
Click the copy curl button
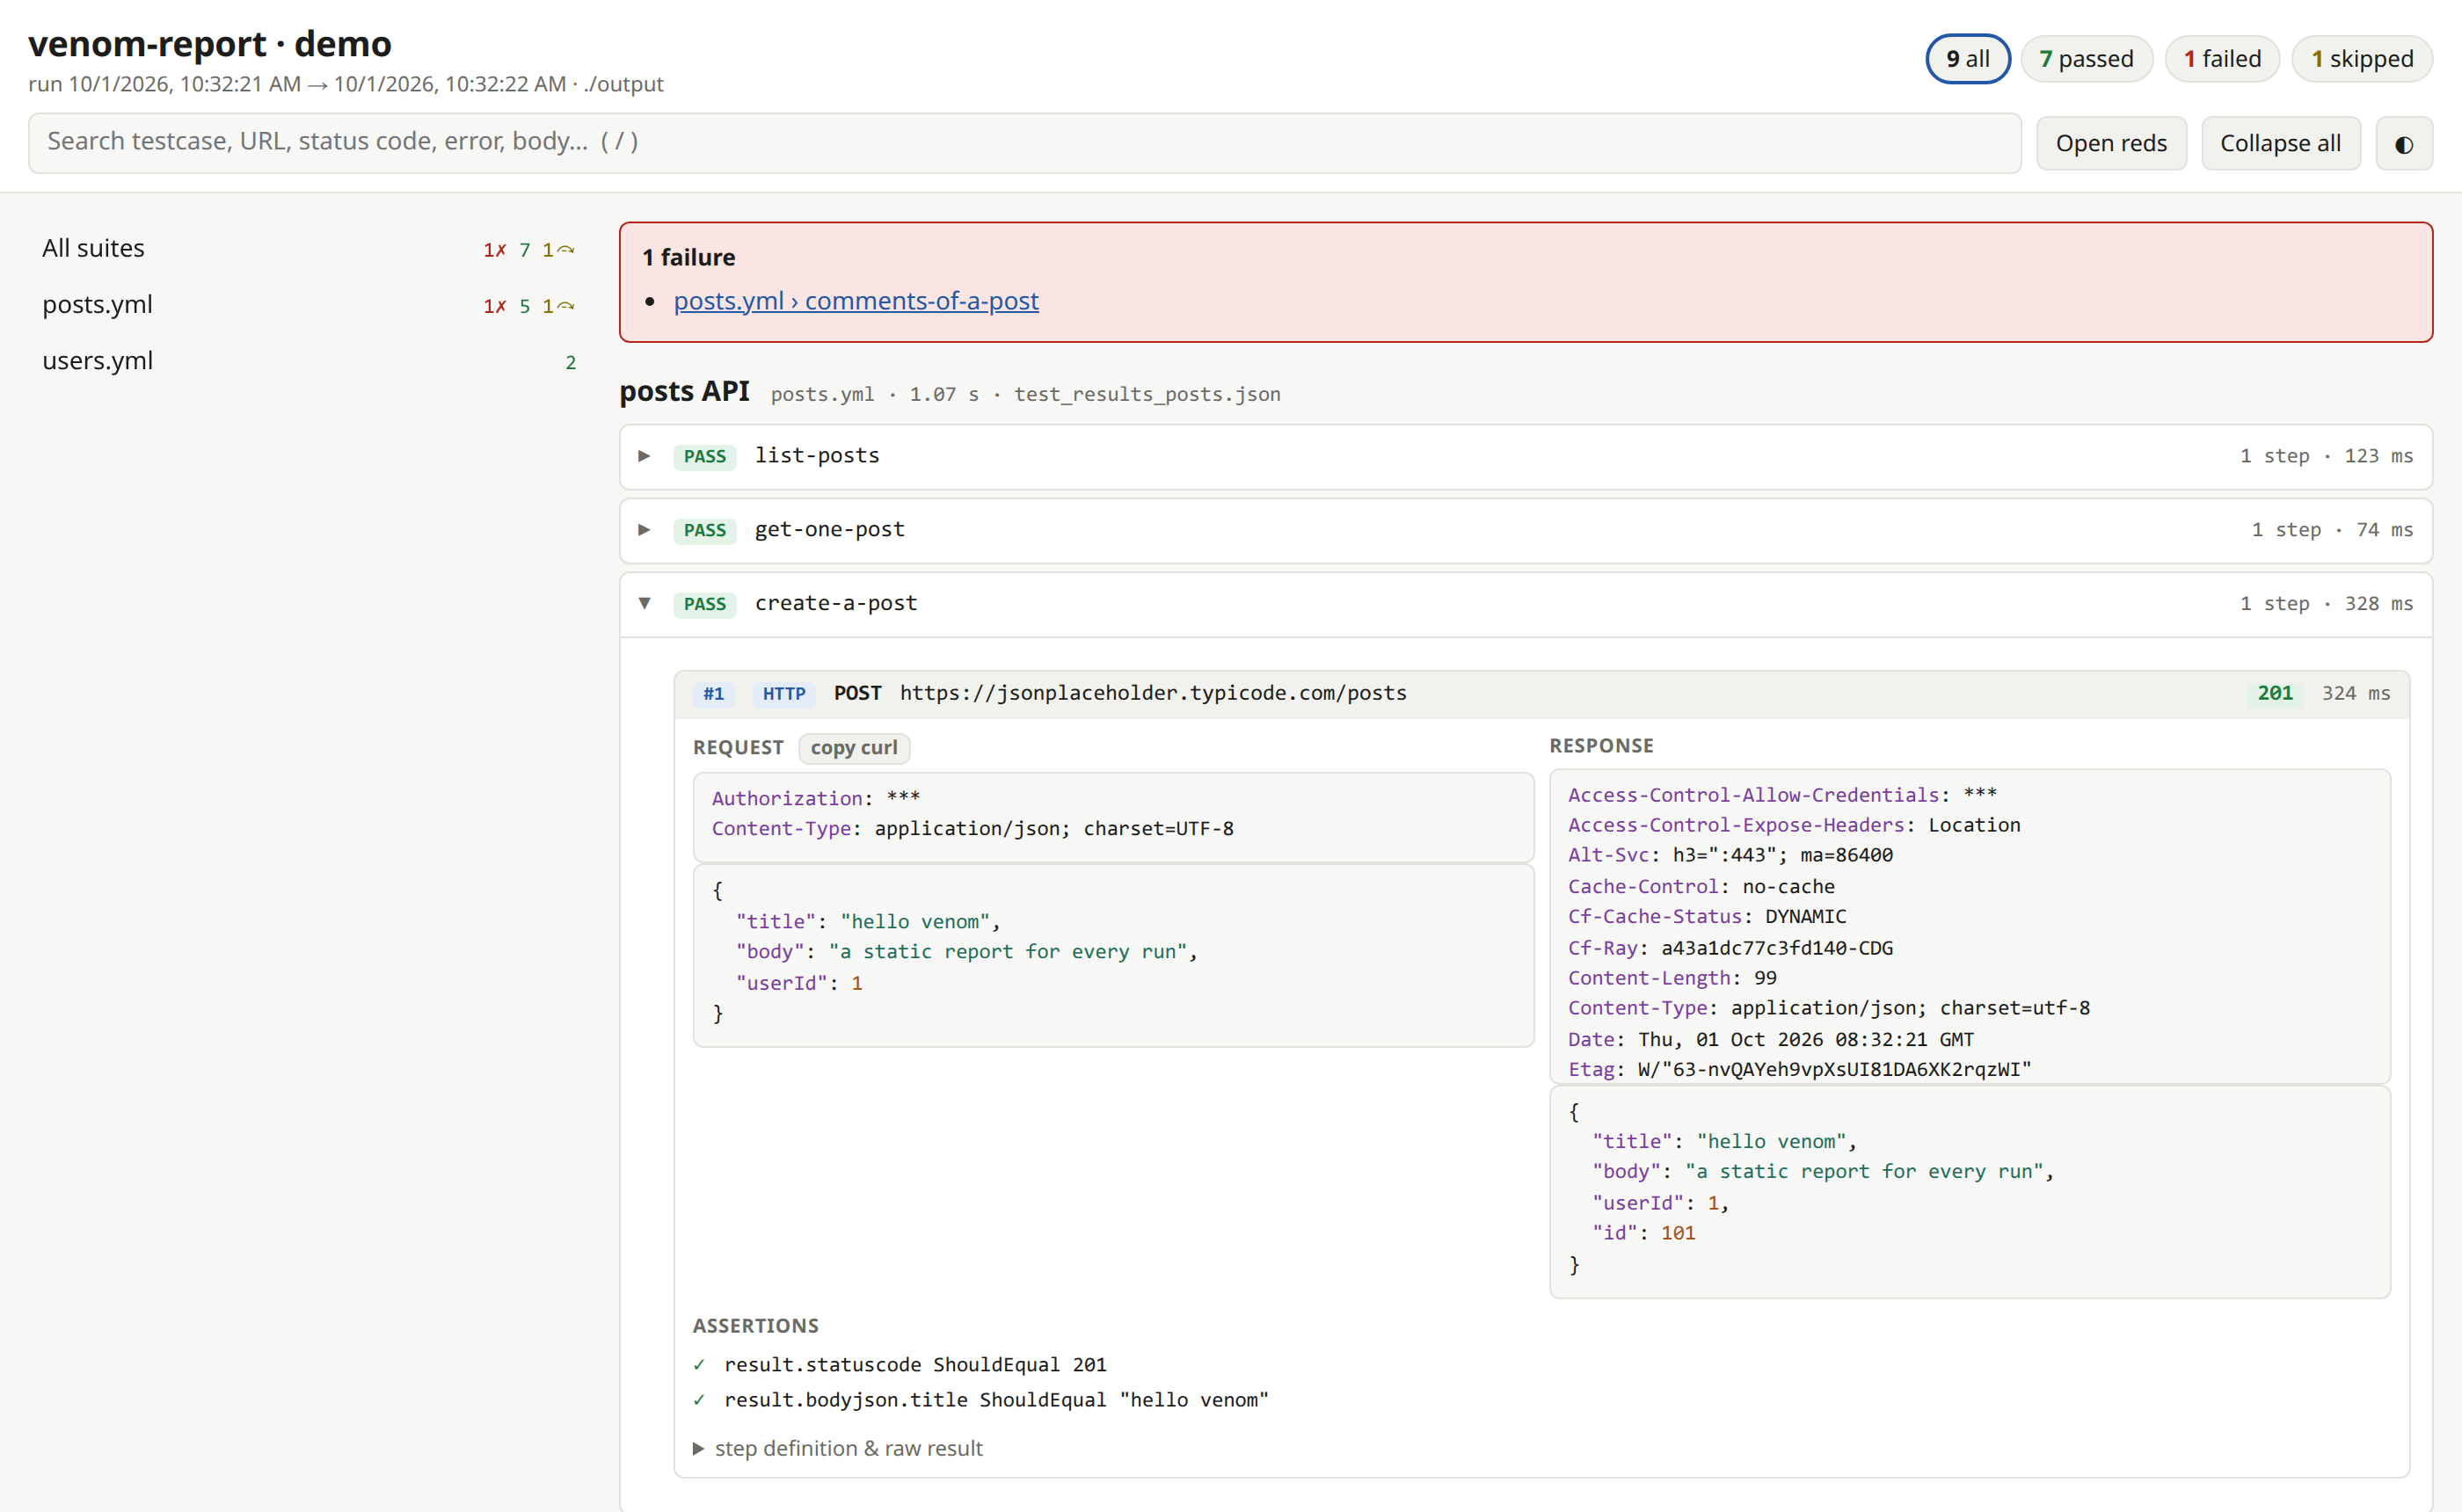(x=854, y=748)
